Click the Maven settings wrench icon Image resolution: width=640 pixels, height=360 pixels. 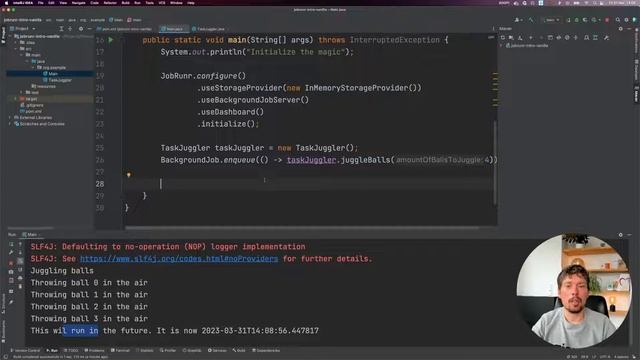pos(606,38)
